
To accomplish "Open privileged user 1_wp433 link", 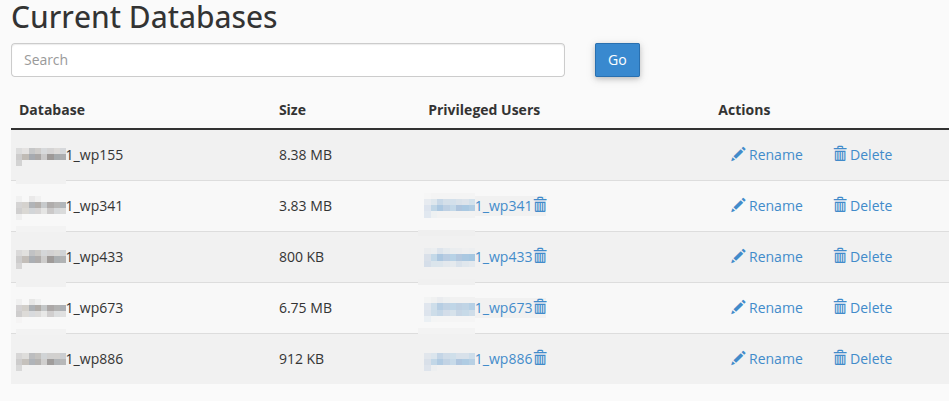I will click(x=478, y=257).
